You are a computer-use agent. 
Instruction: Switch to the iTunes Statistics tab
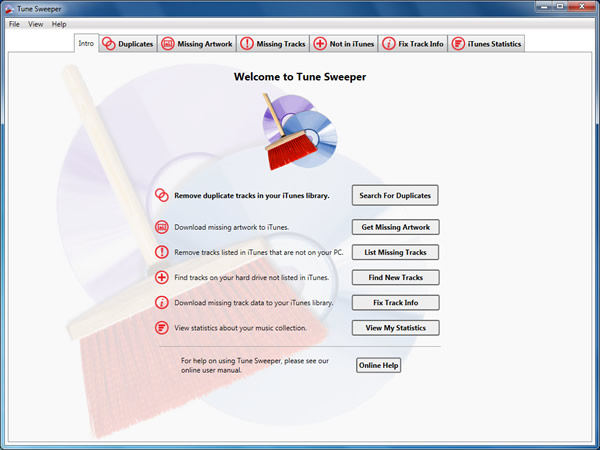pyautogui.click(x=486, y=44)
